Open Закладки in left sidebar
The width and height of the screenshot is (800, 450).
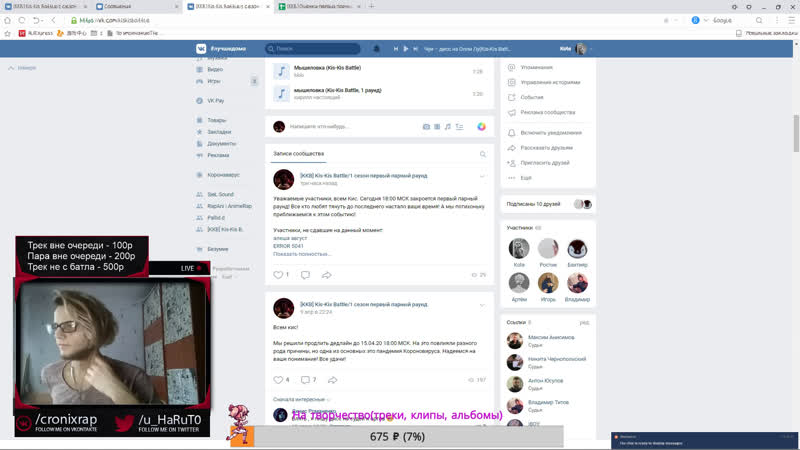219,132
